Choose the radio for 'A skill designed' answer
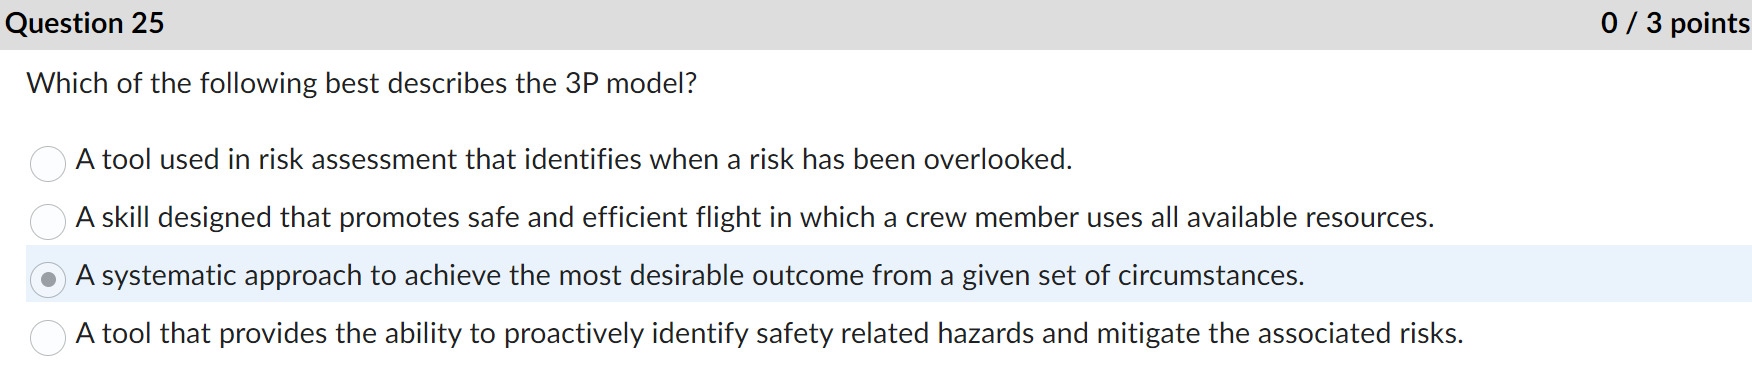Viewport: 1752px width, 372px height. pyautogui.click(x=48, y=221)
